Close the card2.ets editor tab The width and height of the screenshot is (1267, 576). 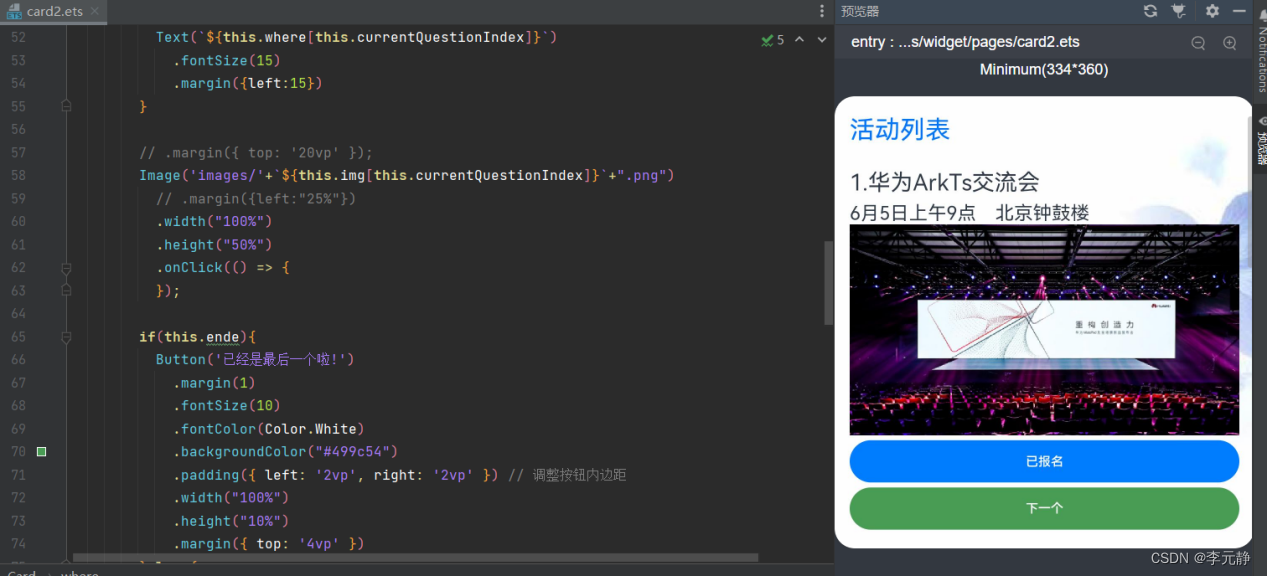click(x=93, y=11)
